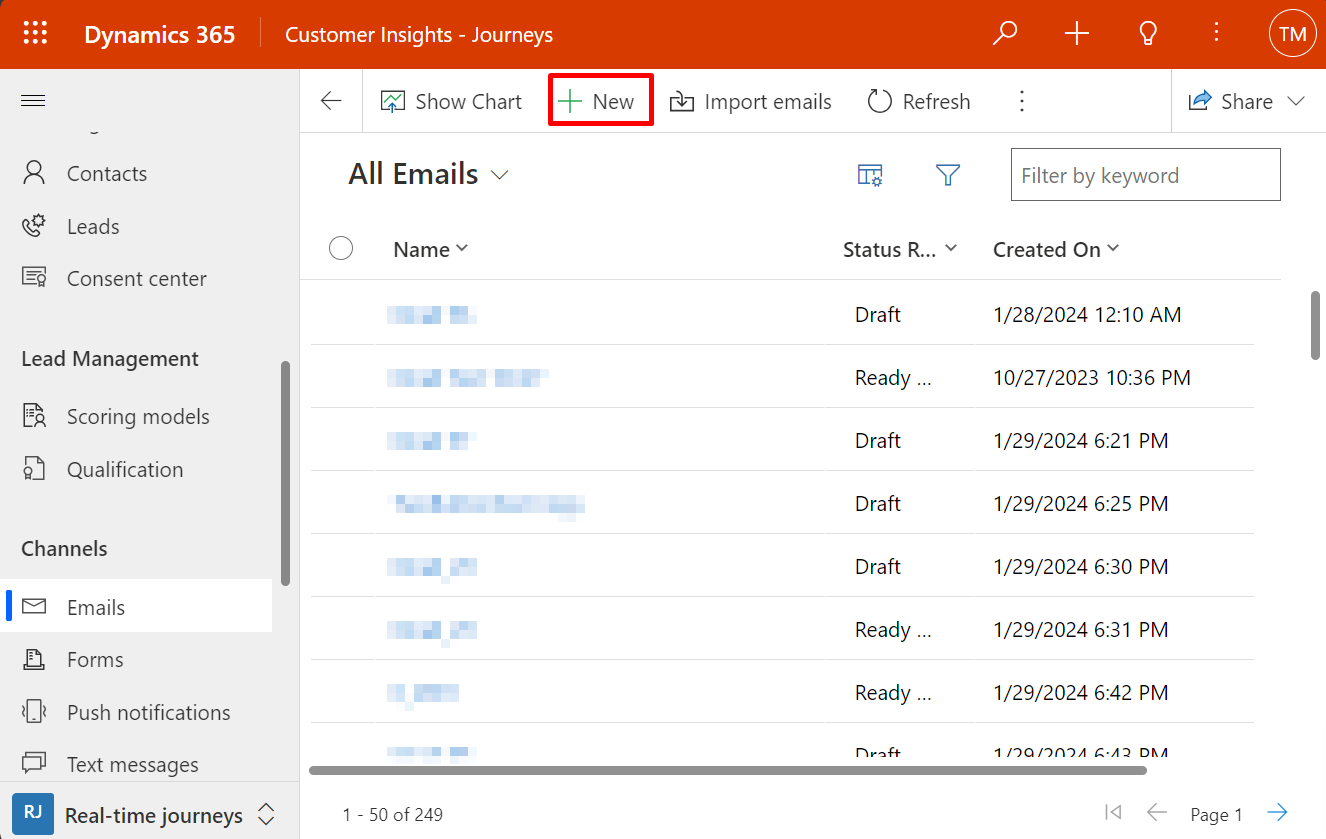Open Scoring models in sidebar
Image resolution: width=1326 pixels, height=839 pixels.
point(138,417)
